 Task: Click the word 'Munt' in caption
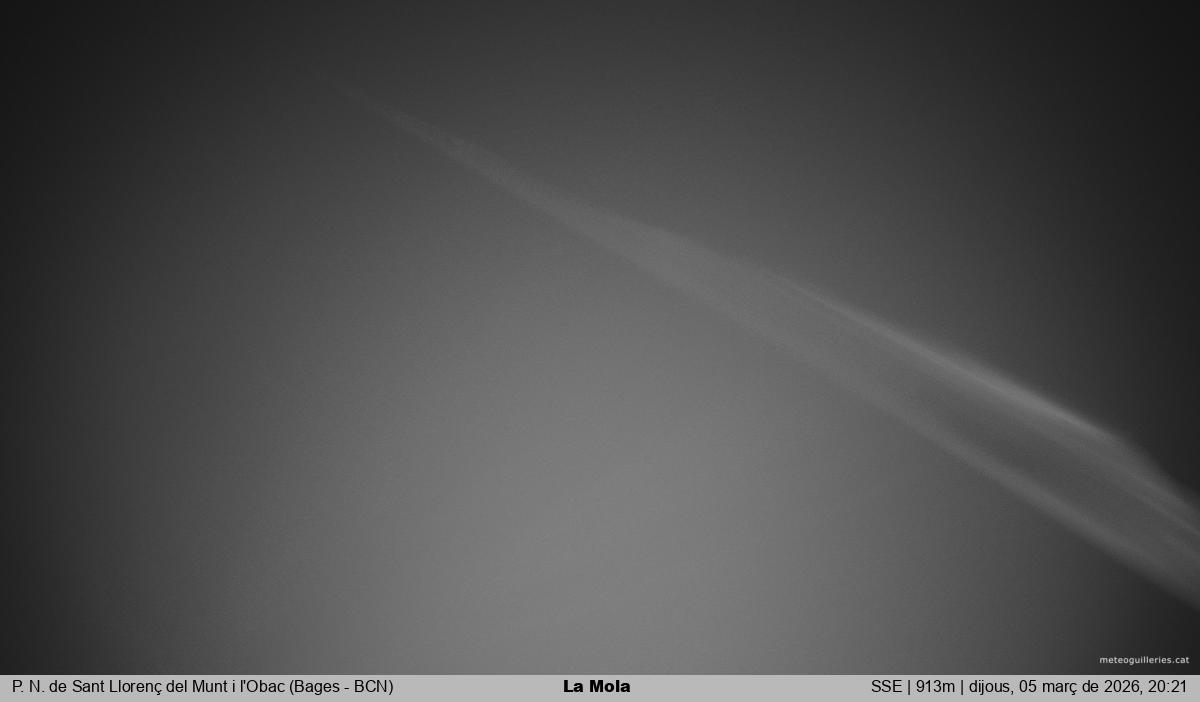click(208, 687)
